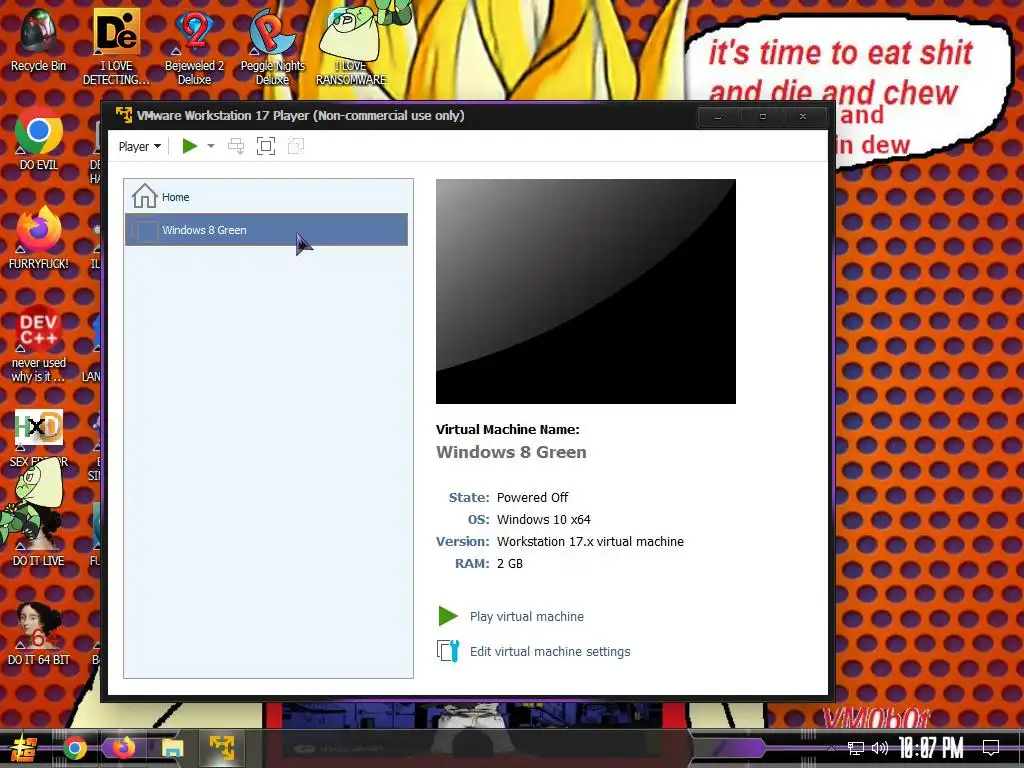Click the Powered Off state text
Screen dimensions: 1024x768
pos(532,498)
